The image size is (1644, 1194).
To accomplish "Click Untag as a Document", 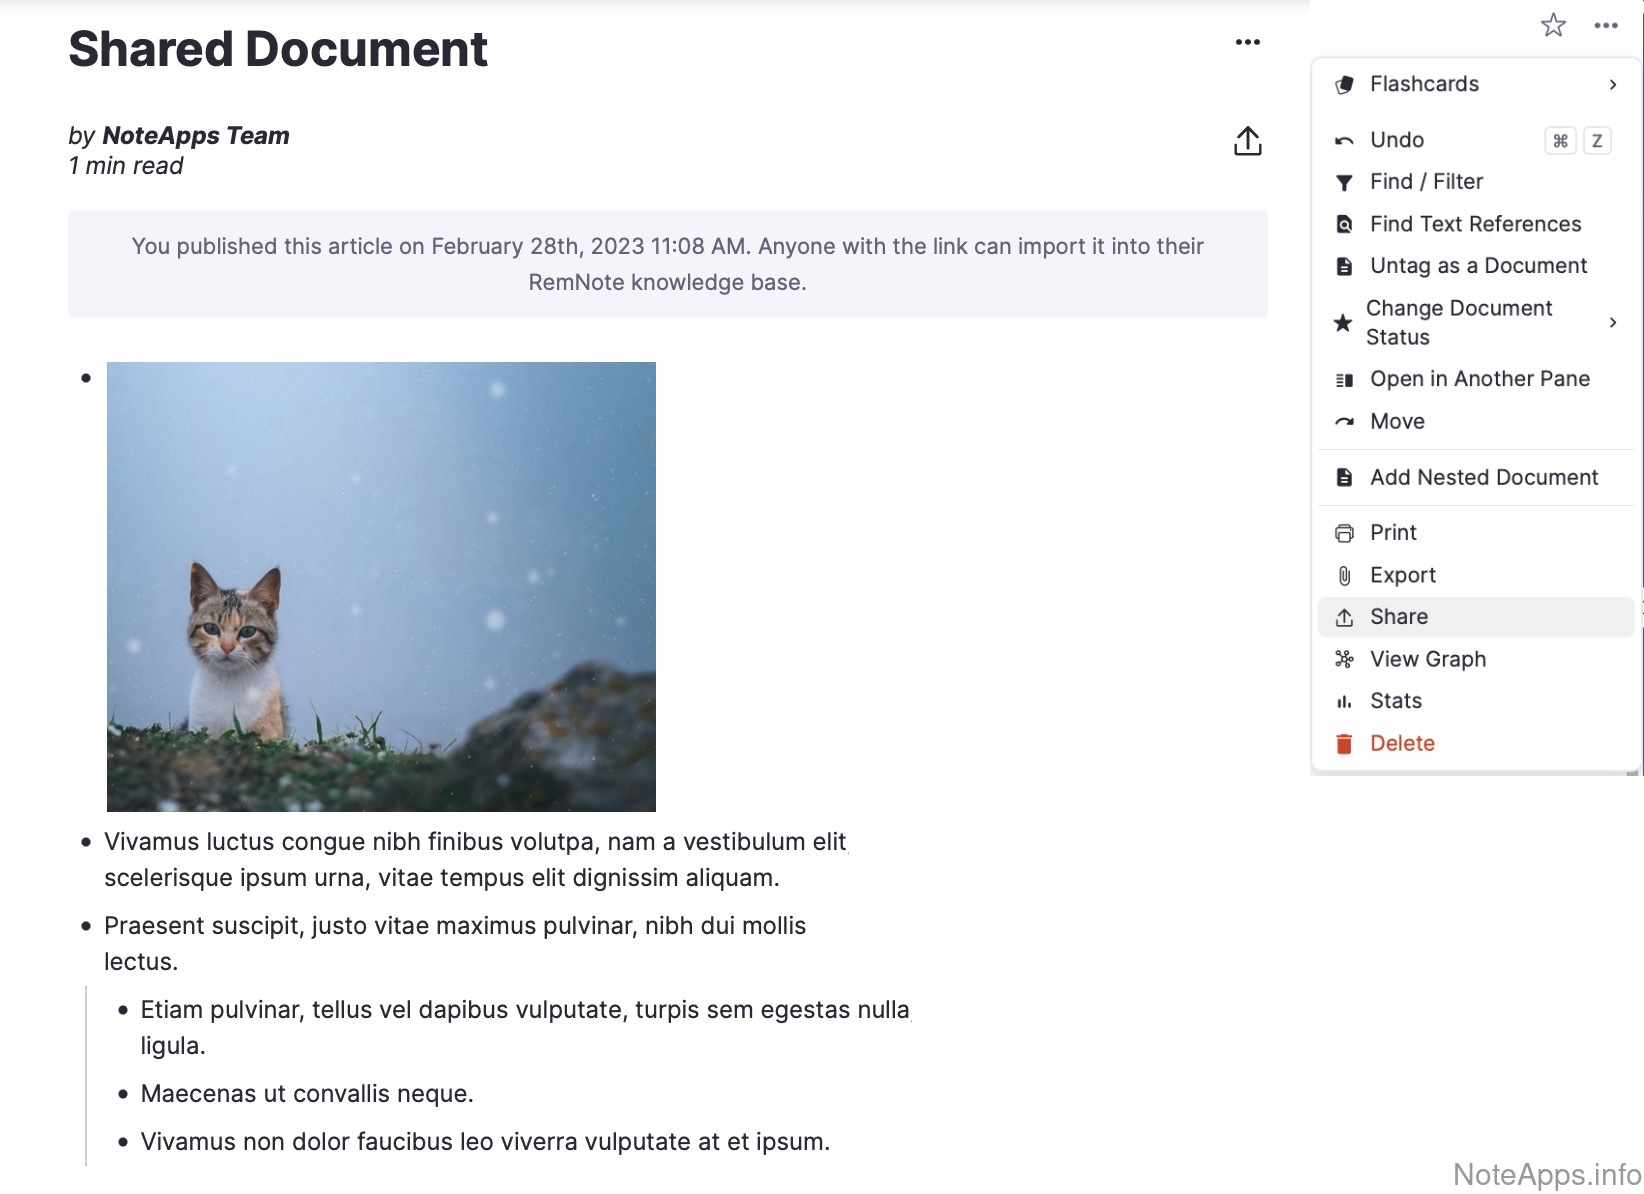I will pos(1478,266).
